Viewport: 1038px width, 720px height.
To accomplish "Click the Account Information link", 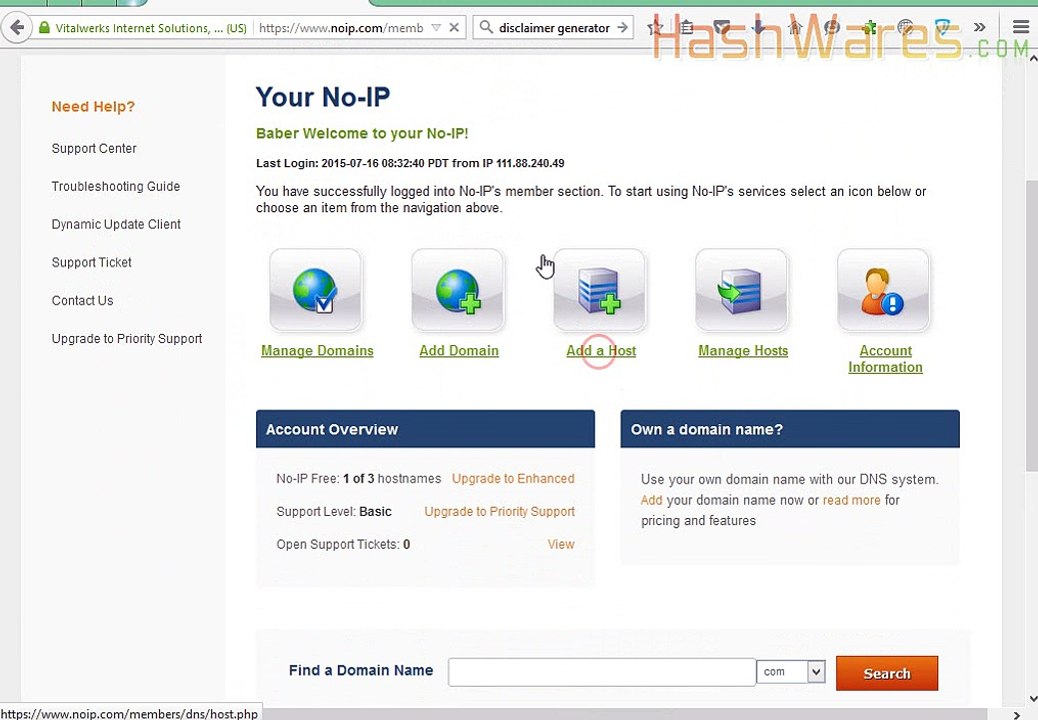I will pyautogui.click(x=885, y=359).
